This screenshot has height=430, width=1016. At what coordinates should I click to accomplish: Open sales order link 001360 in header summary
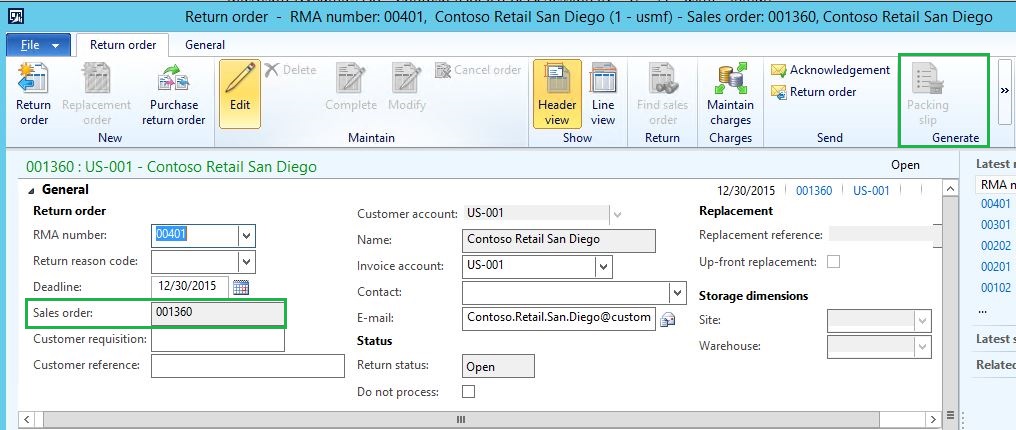coord(814,191)
